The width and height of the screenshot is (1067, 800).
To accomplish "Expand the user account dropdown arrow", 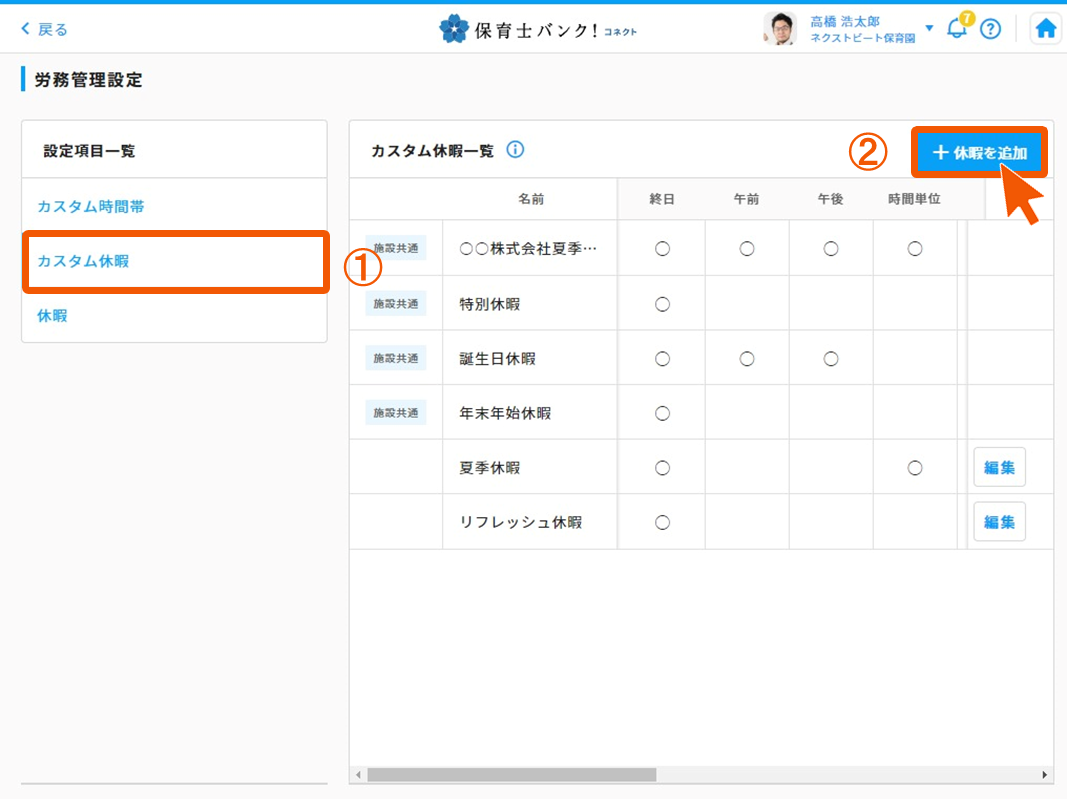I will [x=929, y=28].
